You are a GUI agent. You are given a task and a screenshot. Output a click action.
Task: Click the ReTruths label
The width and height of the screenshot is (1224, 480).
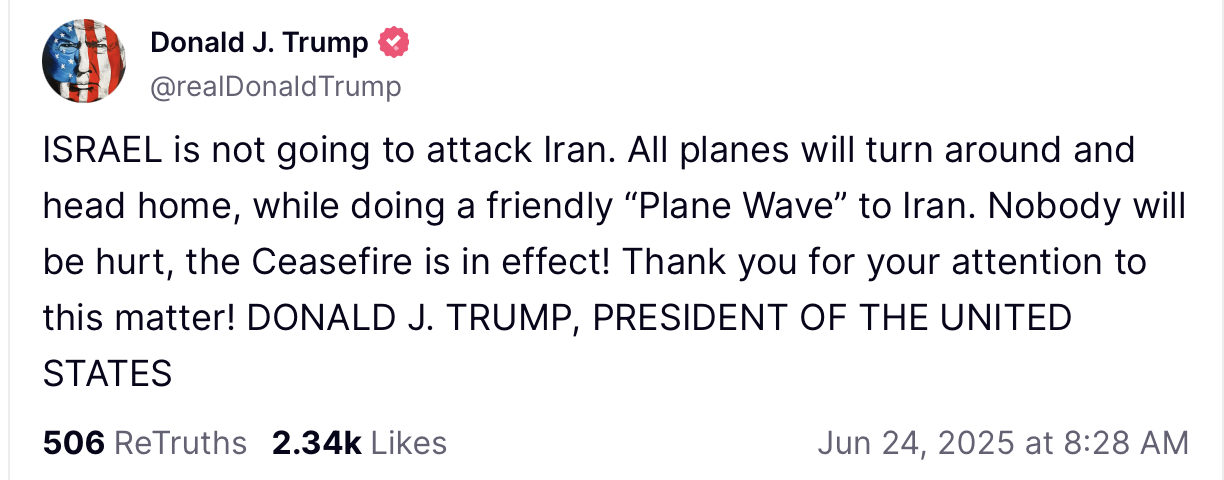180,442
